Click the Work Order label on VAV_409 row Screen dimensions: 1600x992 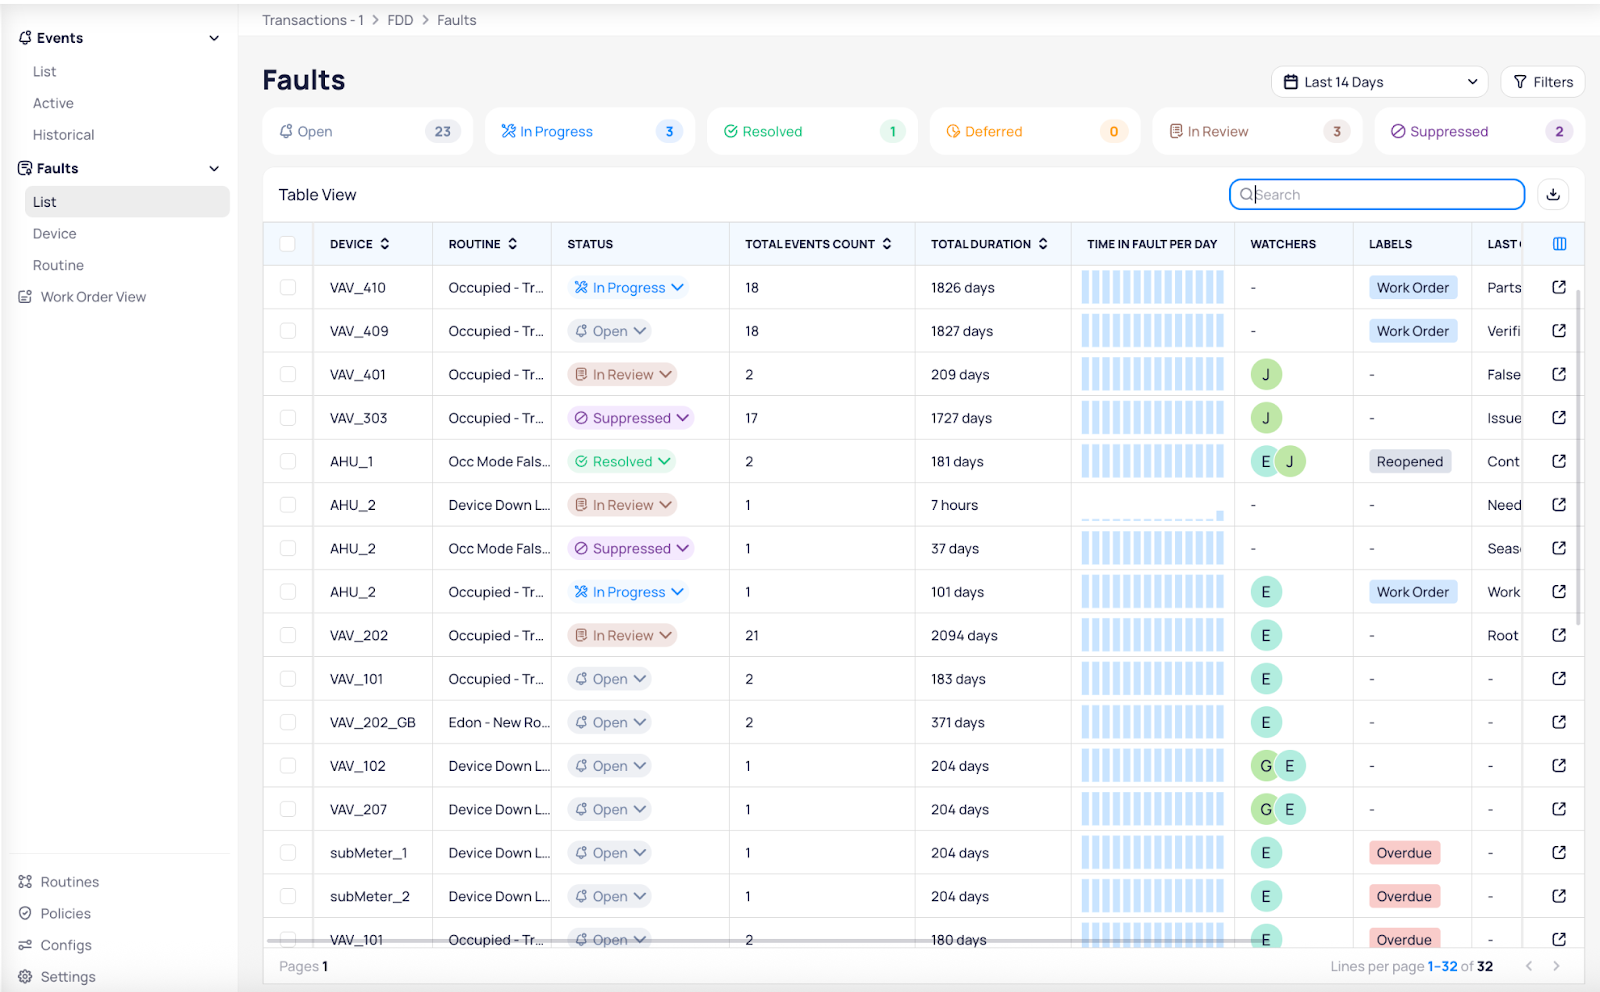pyautogui.click(x=1412, y=331)
